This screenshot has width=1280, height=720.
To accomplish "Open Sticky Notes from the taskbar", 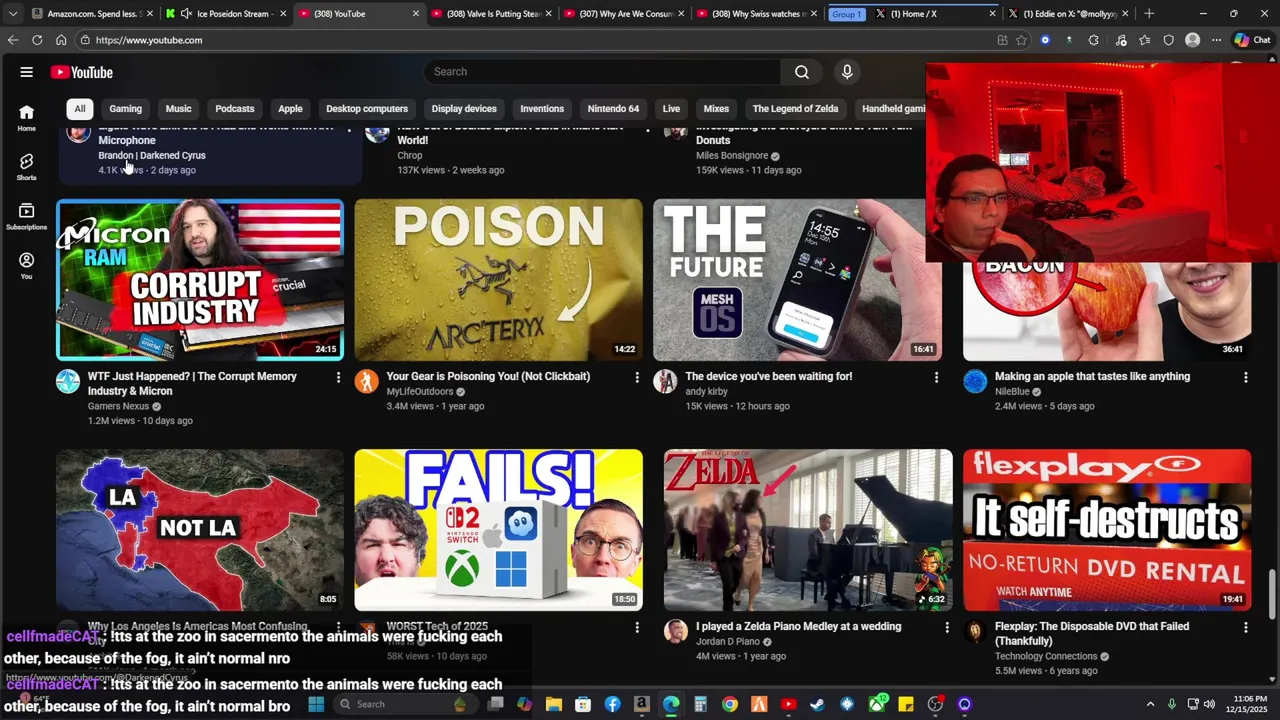I will tap(906, 704).
